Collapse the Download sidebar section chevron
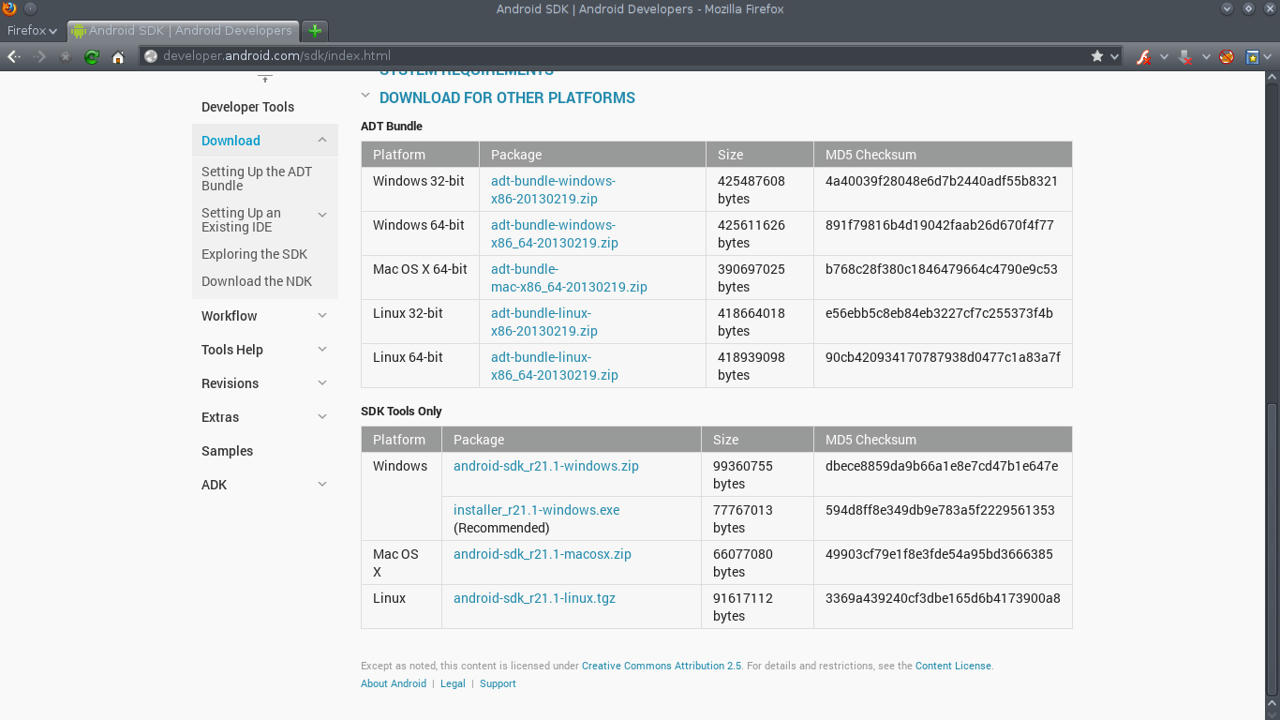1280x720 pixels. tap(322, 141)
